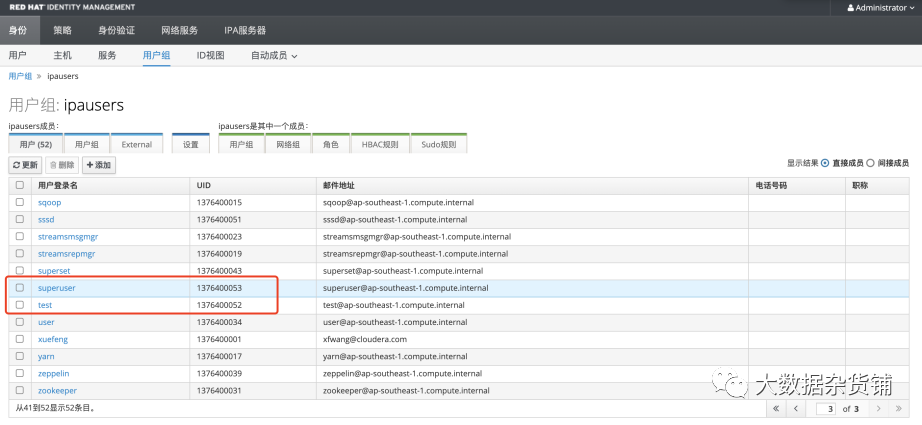Switch to the HBAC规则 tab
The image size is (922, 425).
click(379, 144)
